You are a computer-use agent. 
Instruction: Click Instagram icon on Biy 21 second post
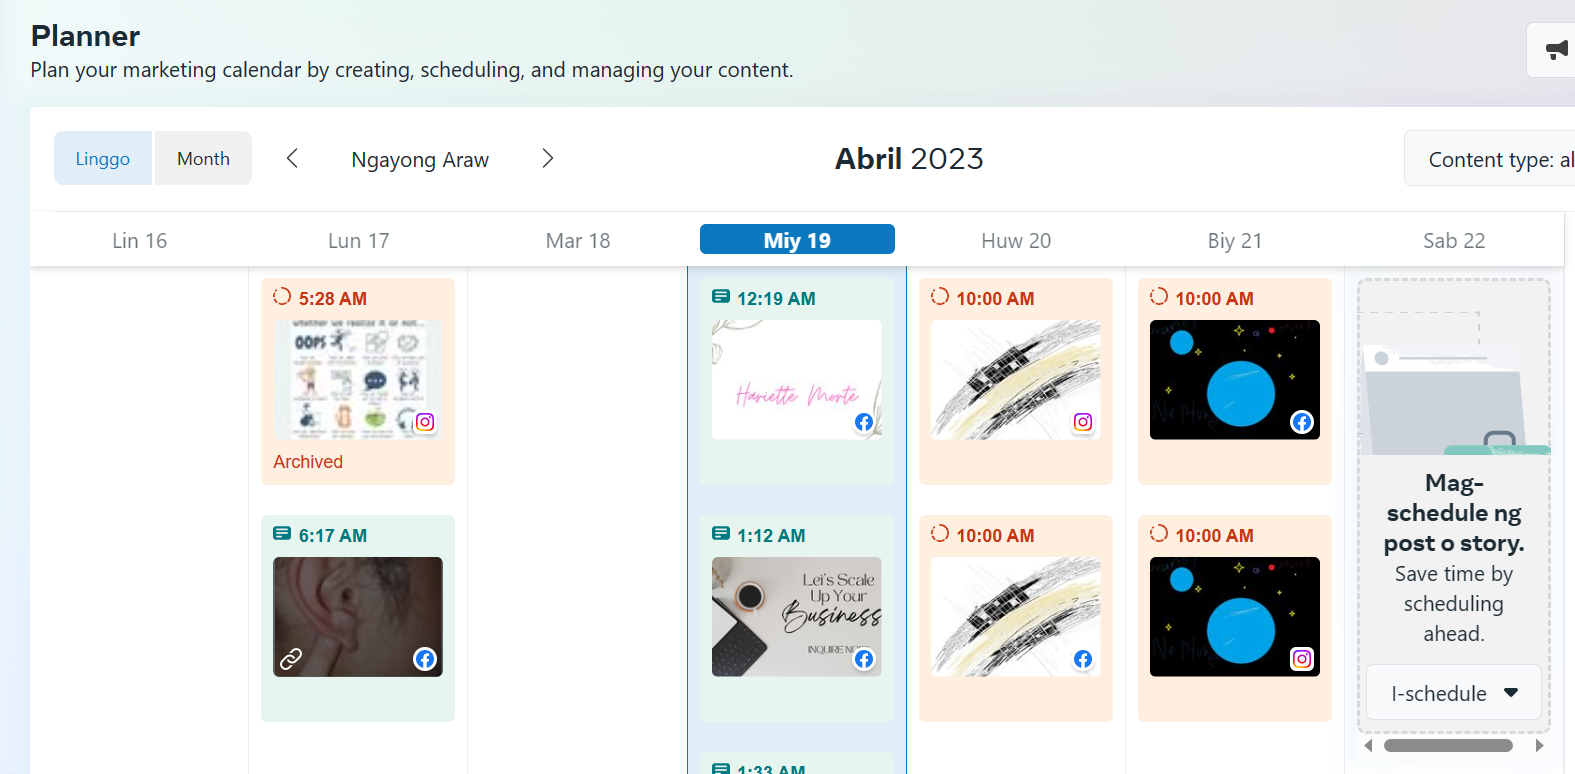tap(1302, 659)
